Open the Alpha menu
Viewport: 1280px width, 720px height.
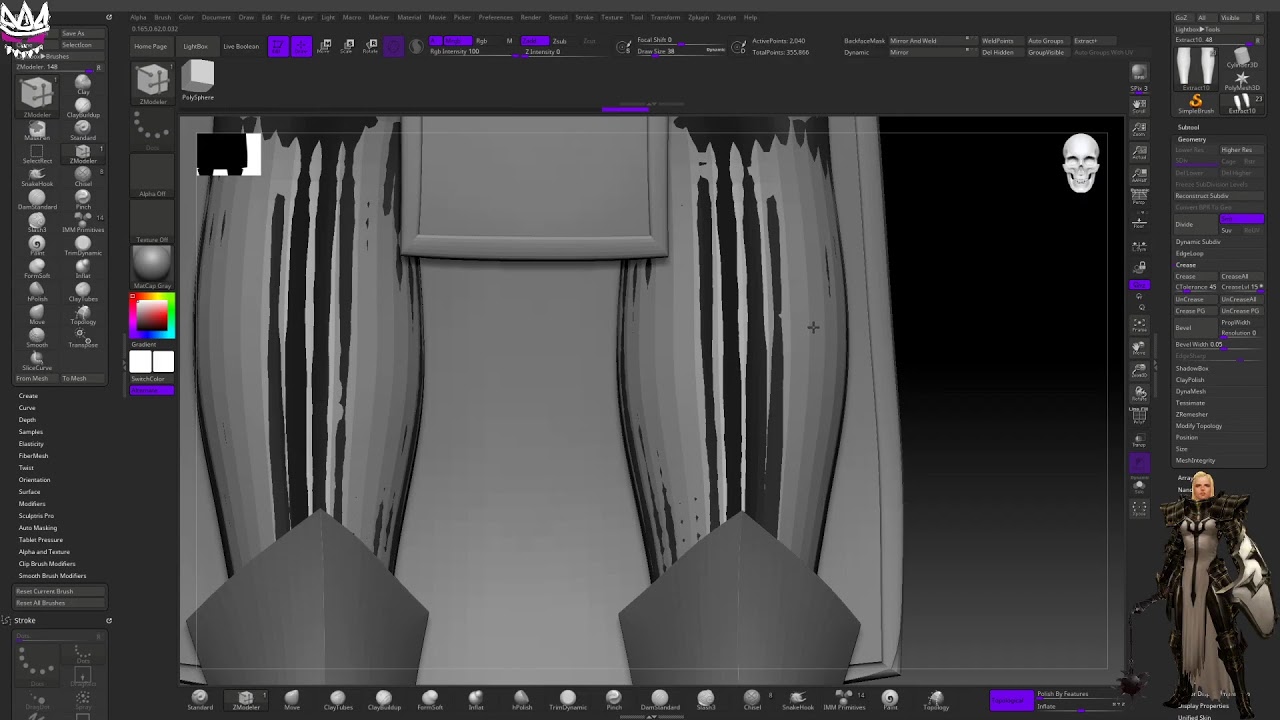(x=138, y=17)
